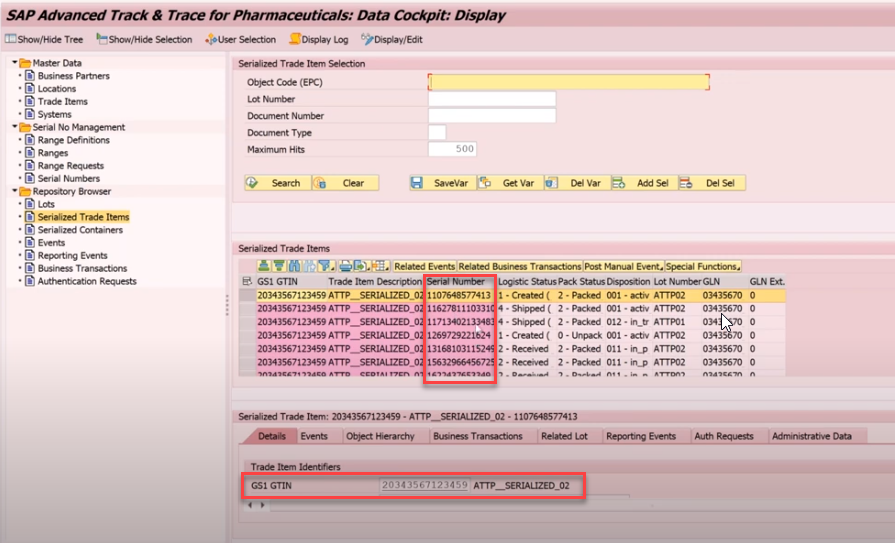The image size is (895, 543).
Task: Switch to the Details tab
Action: [272, 436]
